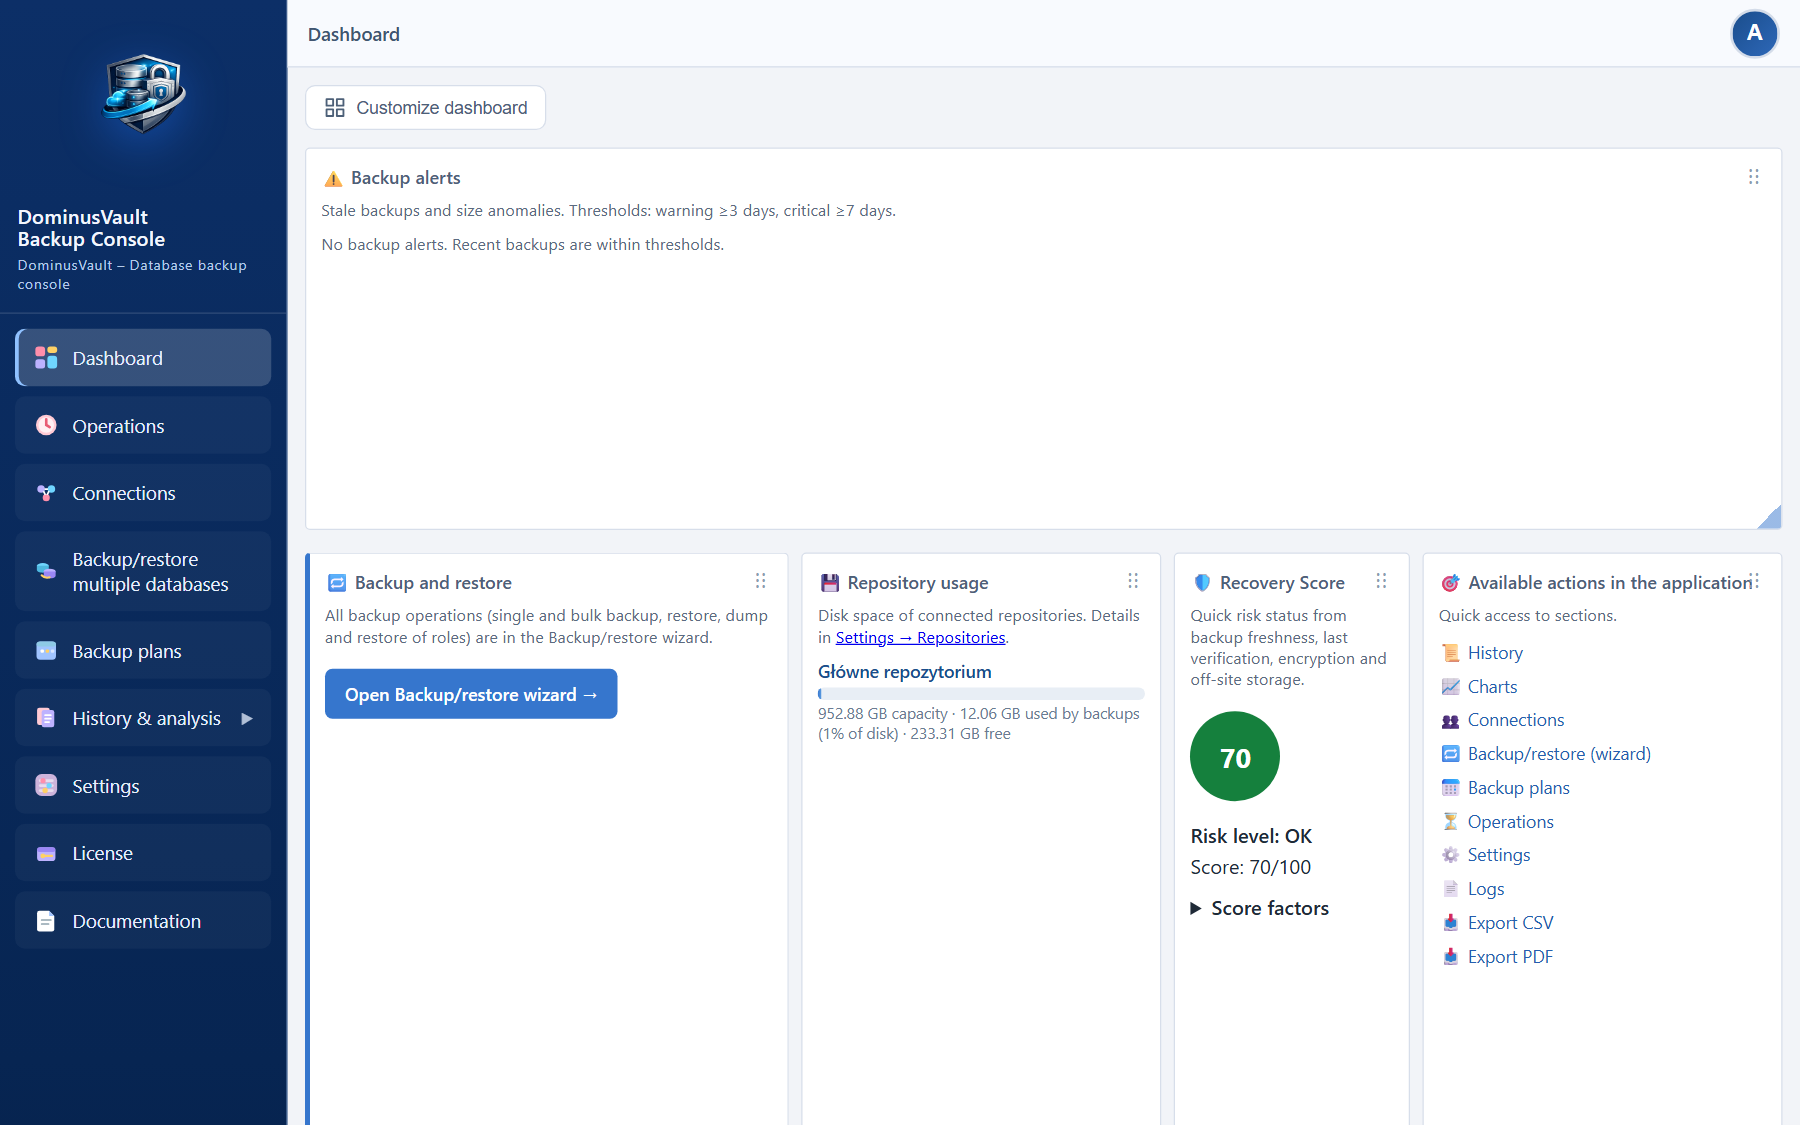Click the Backup and restore drag handle
1800x1125 pixels.
(760, 581)
